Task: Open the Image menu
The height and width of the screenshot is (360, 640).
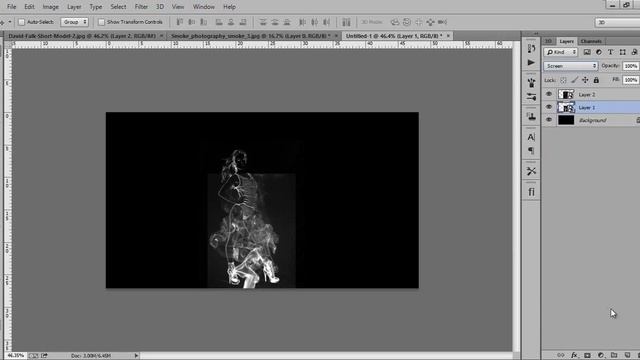Action: 51,7
